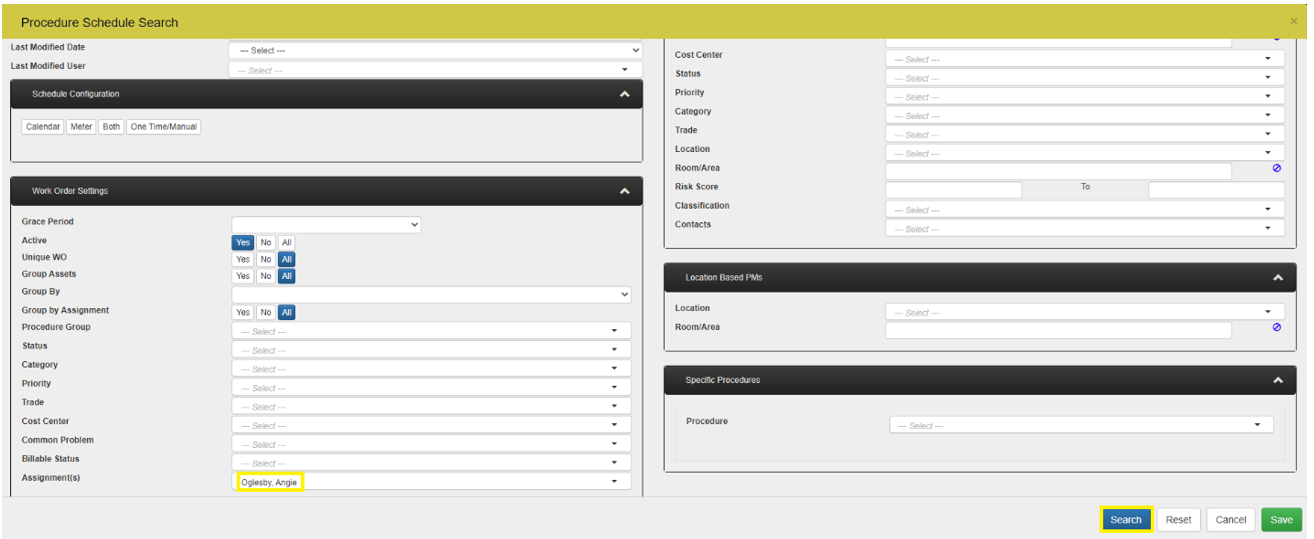
Task: Open the Grace Period dropdown
Action: coord(326,225)
